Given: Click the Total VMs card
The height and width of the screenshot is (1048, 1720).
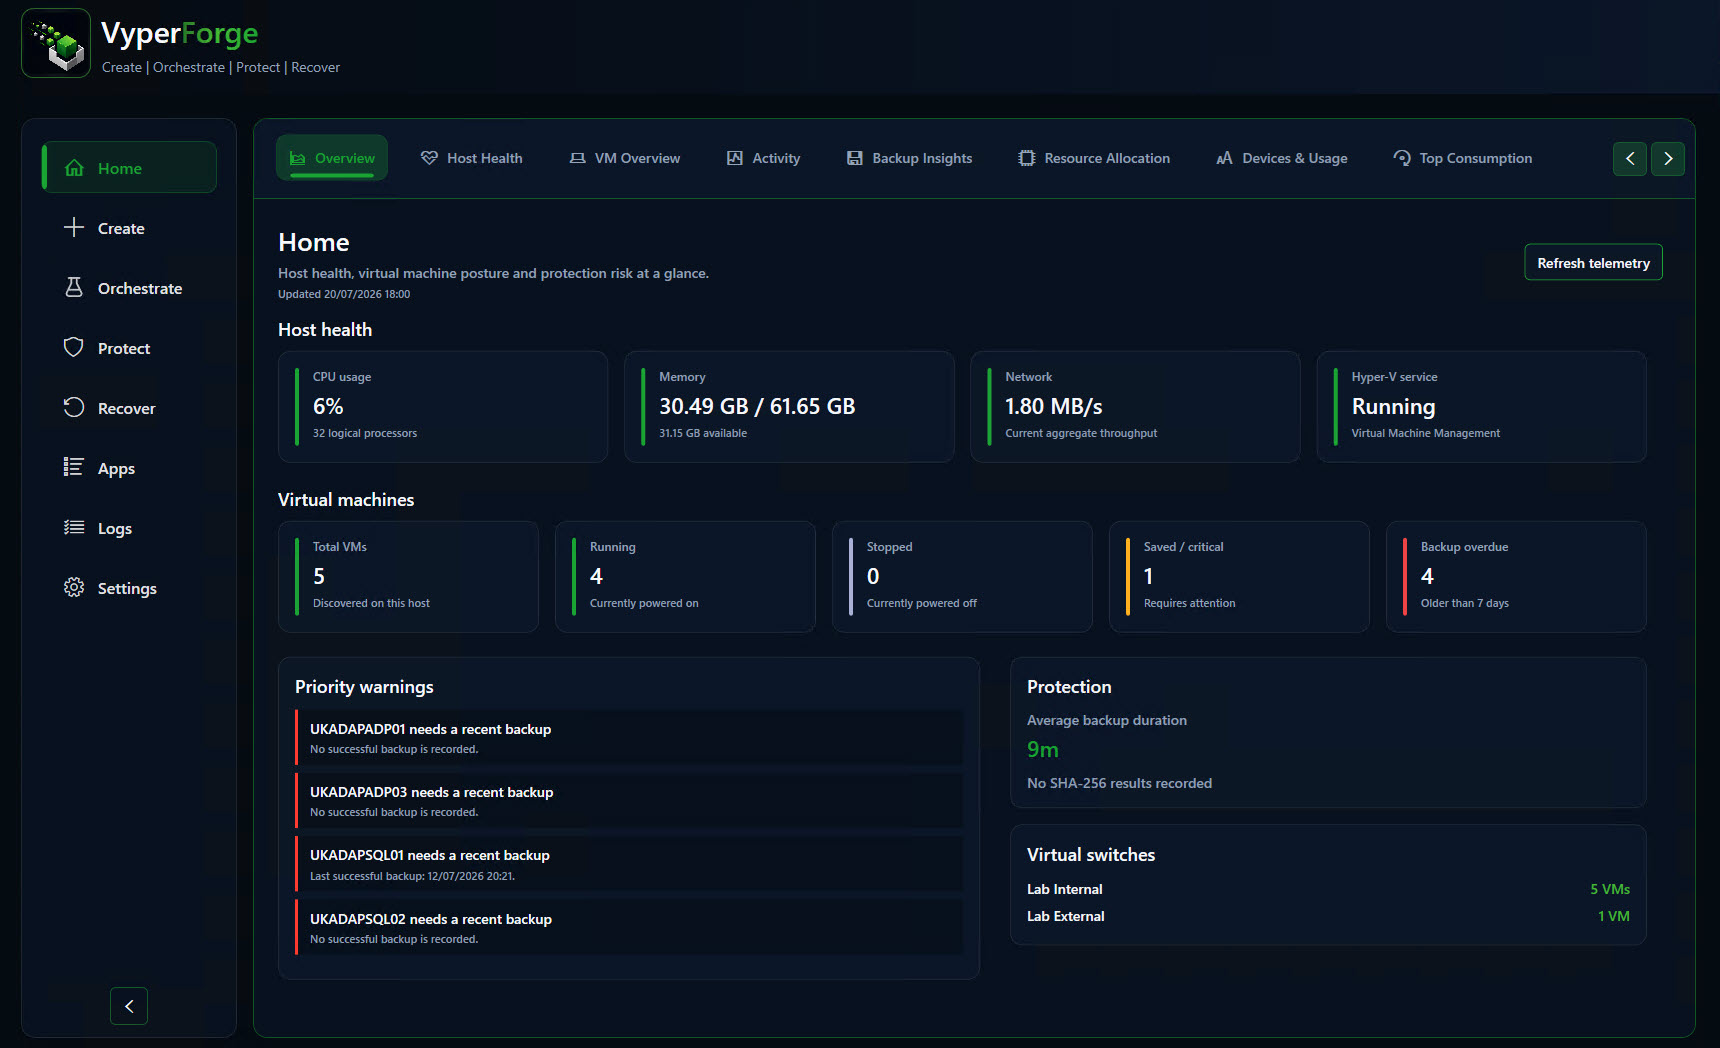Looking at the screenshot, I should point(408,576).
